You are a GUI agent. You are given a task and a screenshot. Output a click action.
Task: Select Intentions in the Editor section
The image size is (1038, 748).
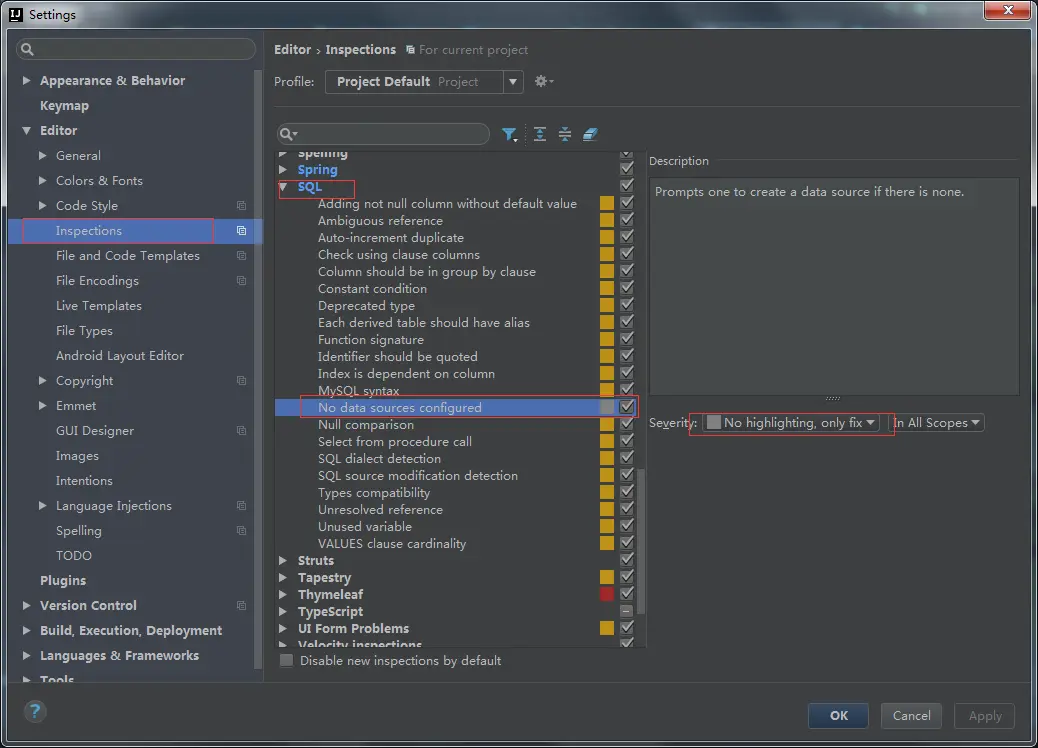[x=84, y=481]
